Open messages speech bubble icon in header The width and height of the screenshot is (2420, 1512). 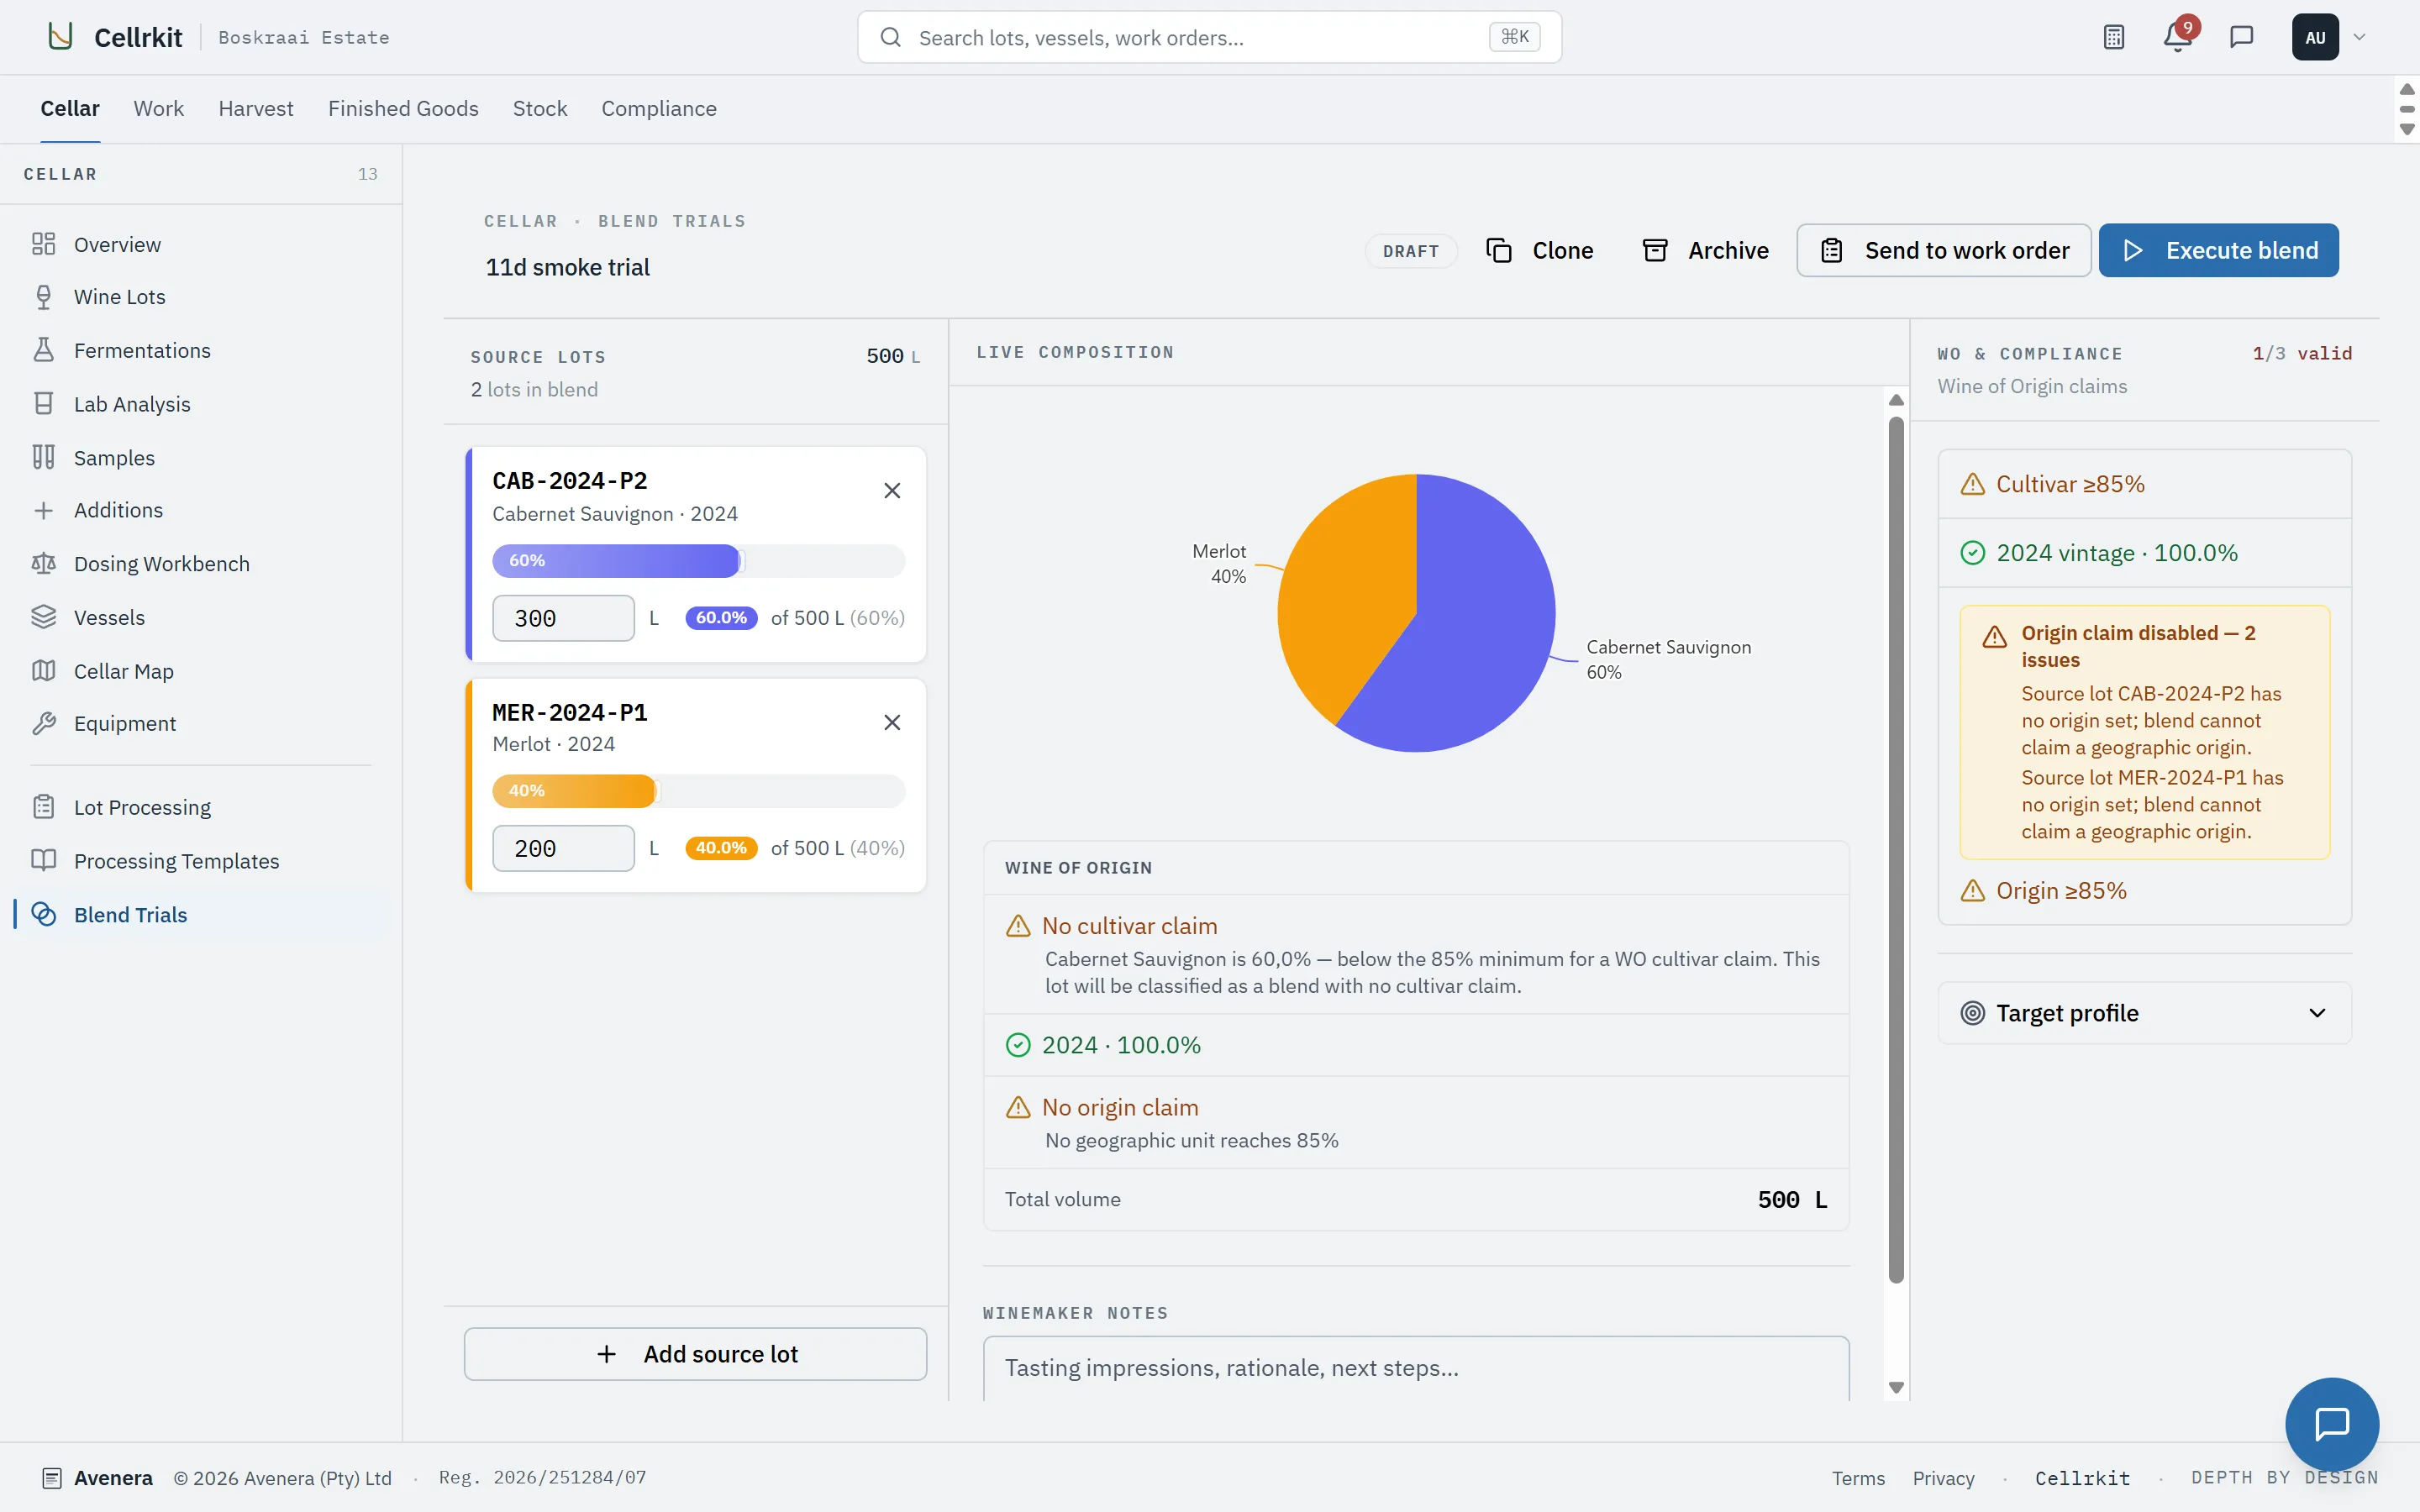[2241, 37]
